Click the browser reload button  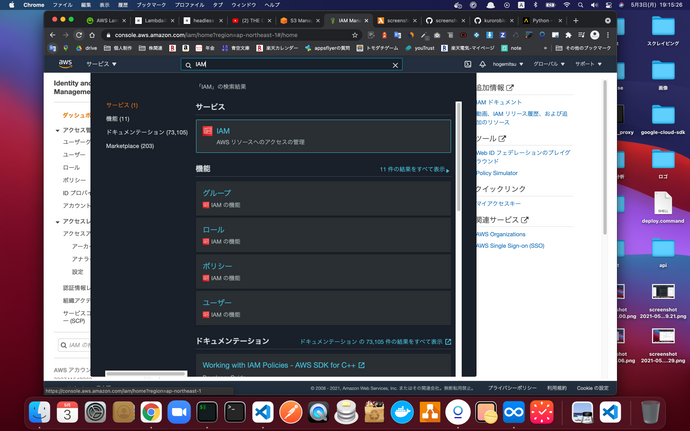coord(79,35)
